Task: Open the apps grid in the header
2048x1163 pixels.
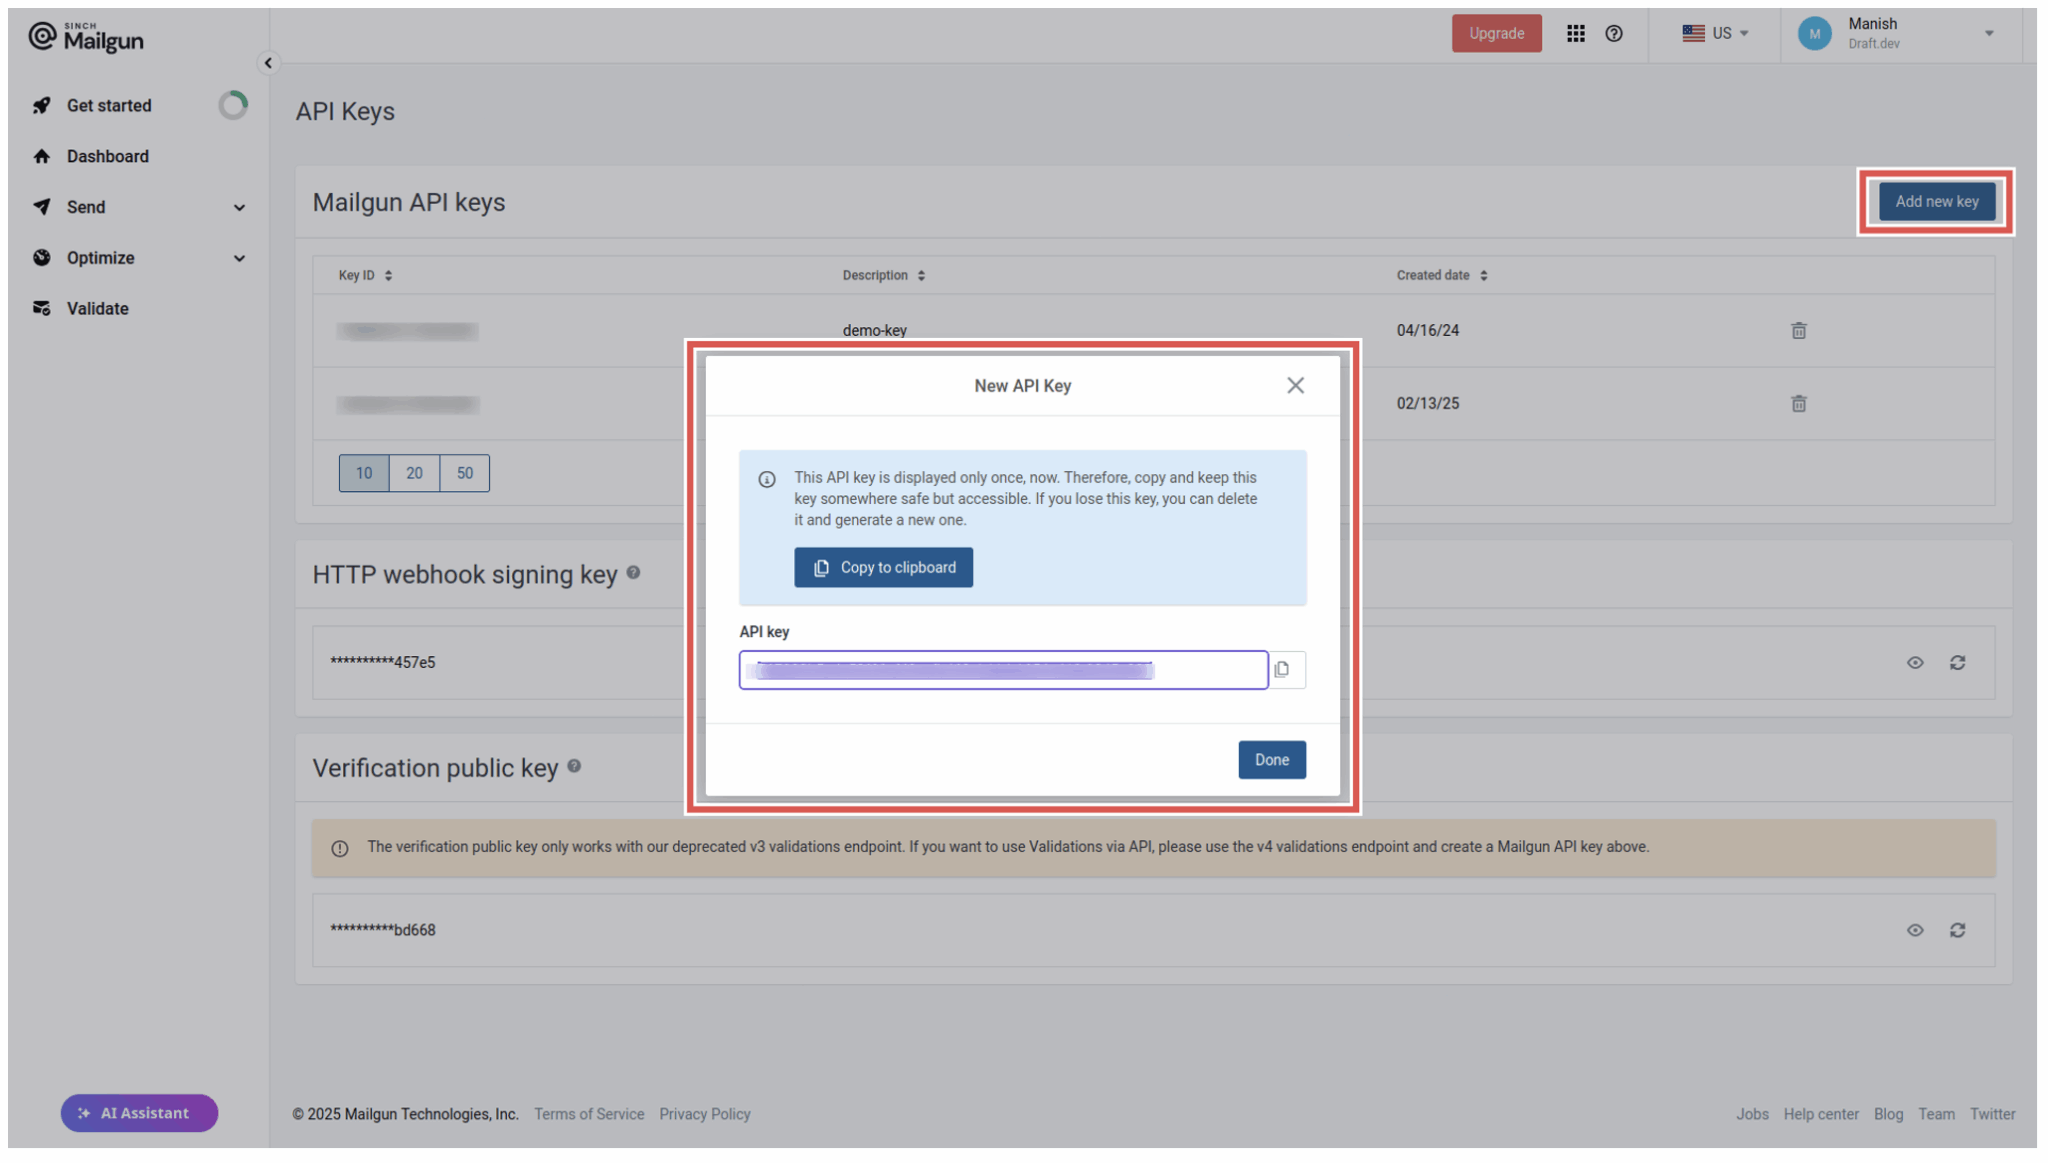Action: click(1575, 33)
